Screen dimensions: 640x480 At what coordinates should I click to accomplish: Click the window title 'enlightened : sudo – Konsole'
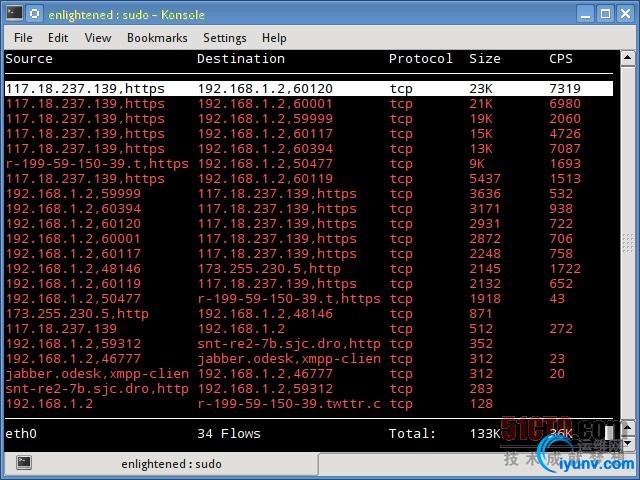tap(126, 15)
